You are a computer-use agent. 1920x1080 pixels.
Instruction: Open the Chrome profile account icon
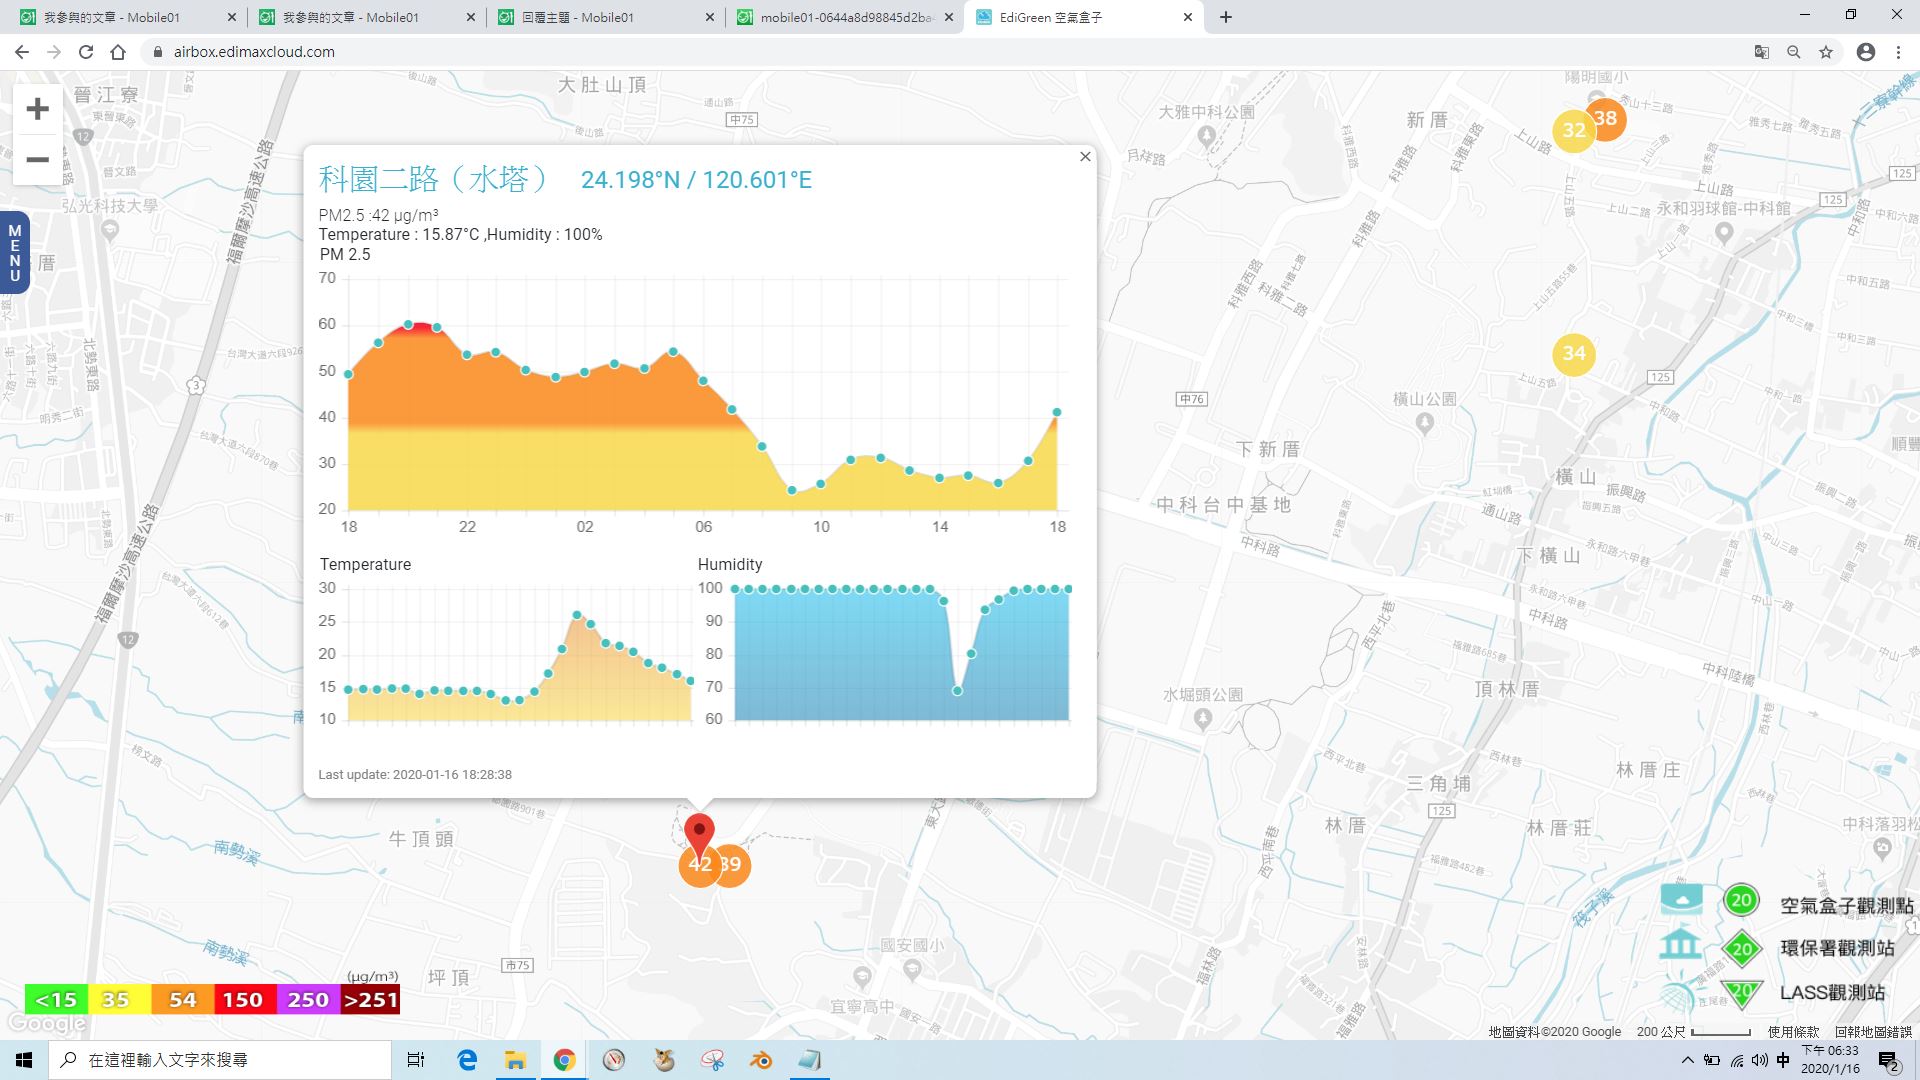click(x=1866, y=52)
